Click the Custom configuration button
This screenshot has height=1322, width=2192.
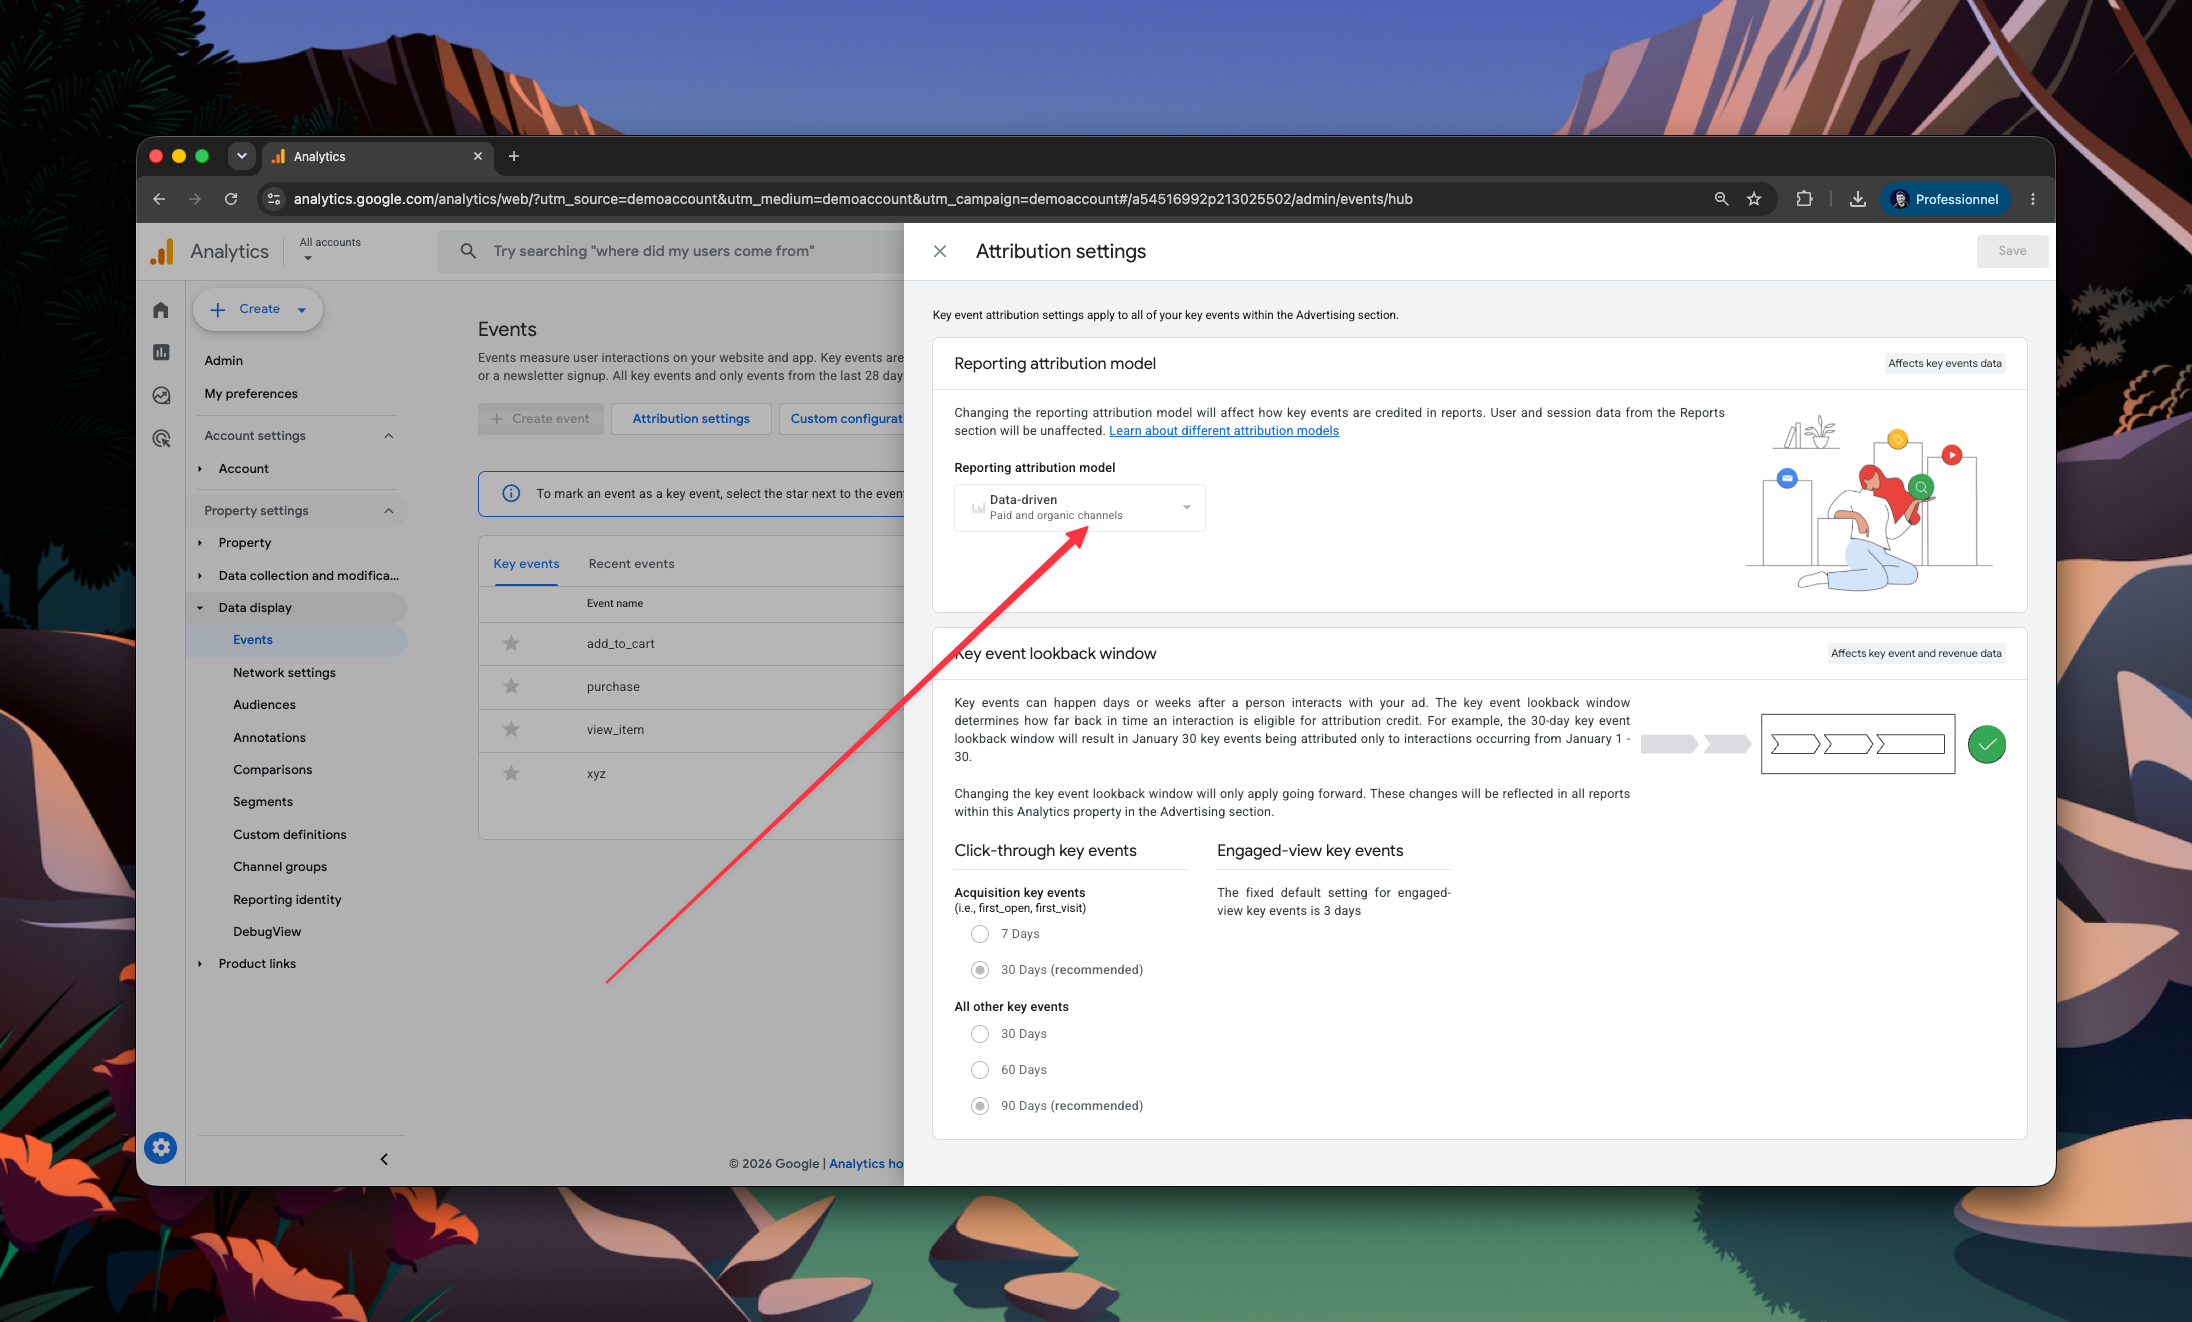coord(841,419)
